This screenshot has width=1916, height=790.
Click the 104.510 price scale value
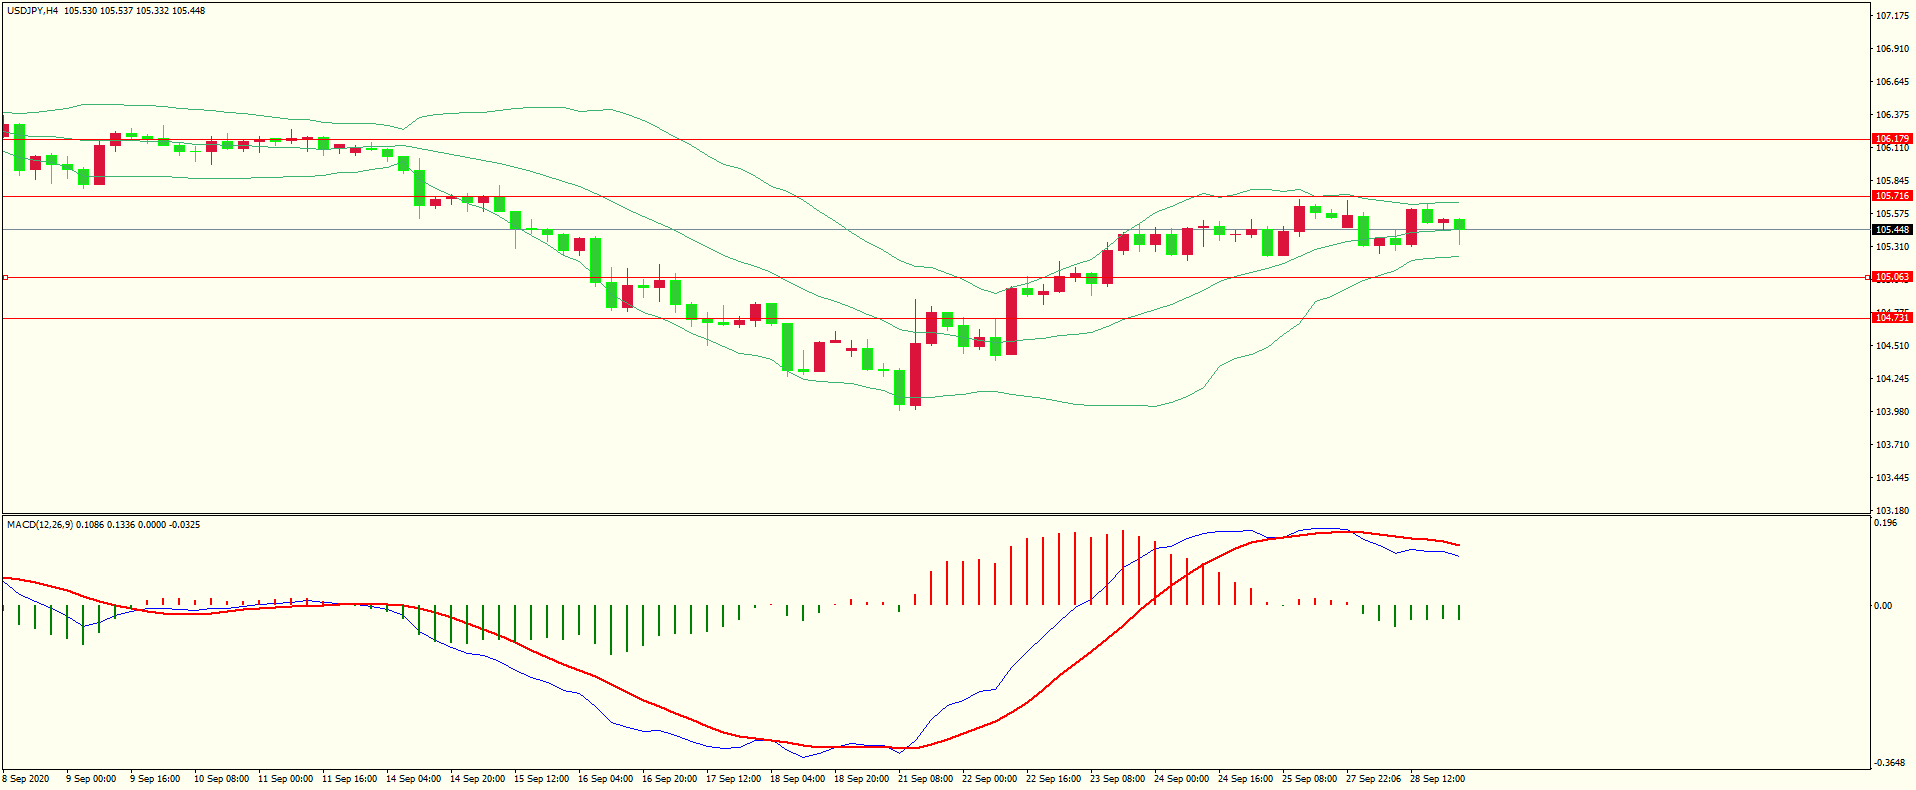click(x=1892, y=346)
